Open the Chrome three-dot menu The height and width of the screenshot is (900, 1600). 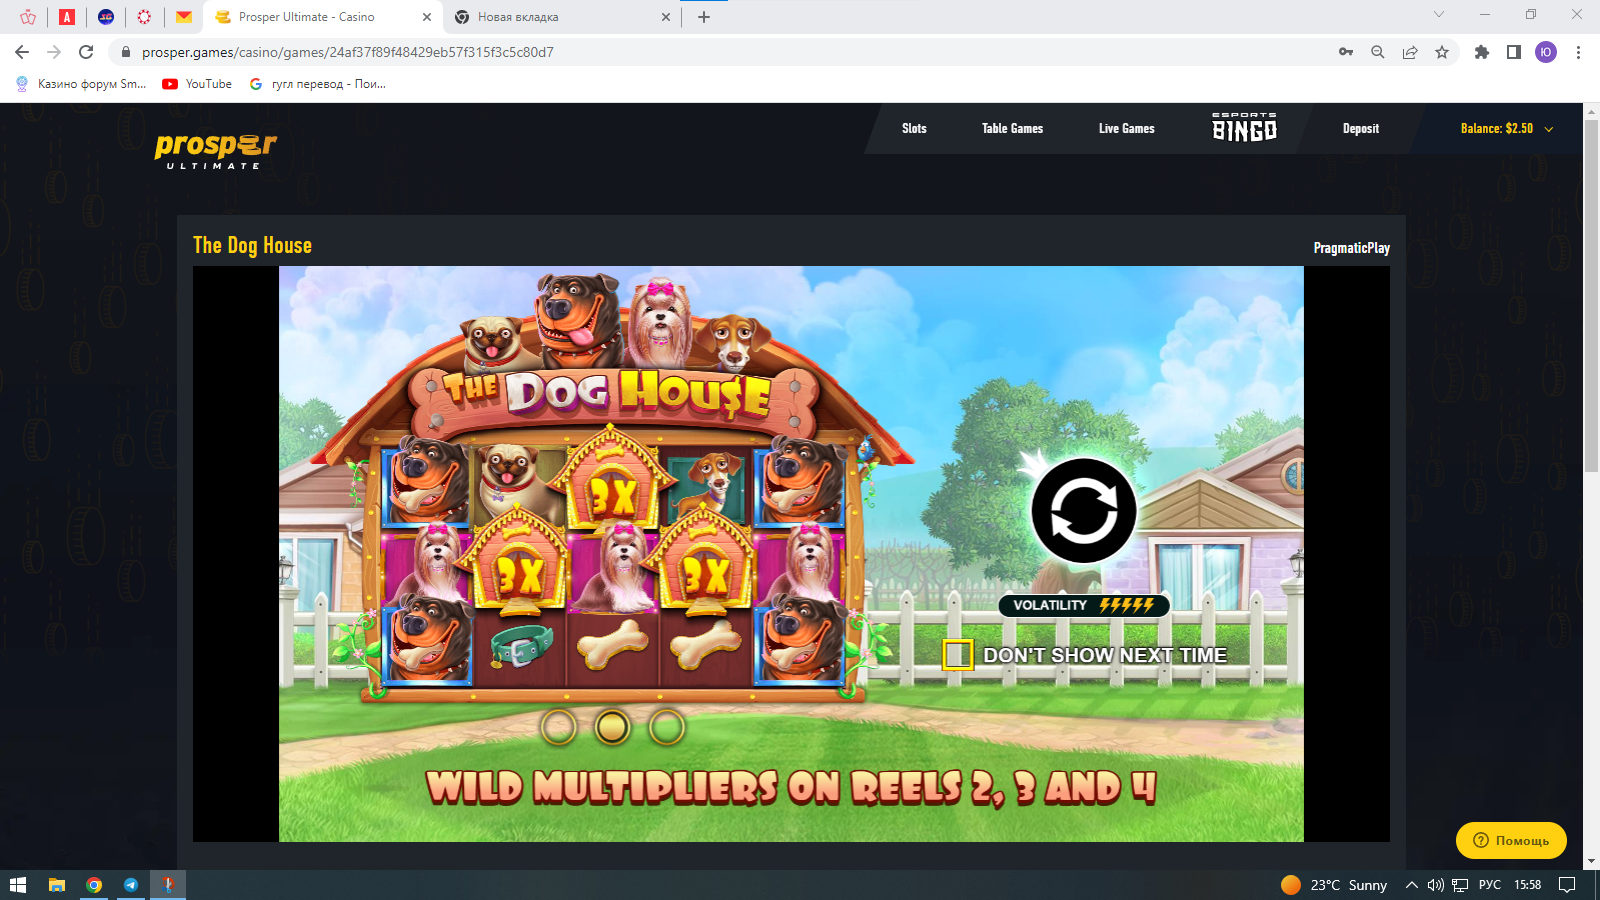(1578, 52)
